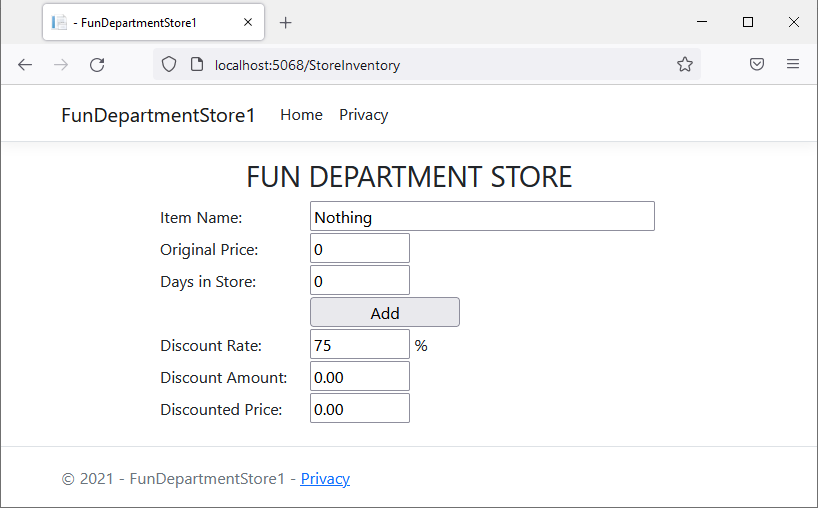Open the FunDepartmentStore1 brand link

click(158, 115)
